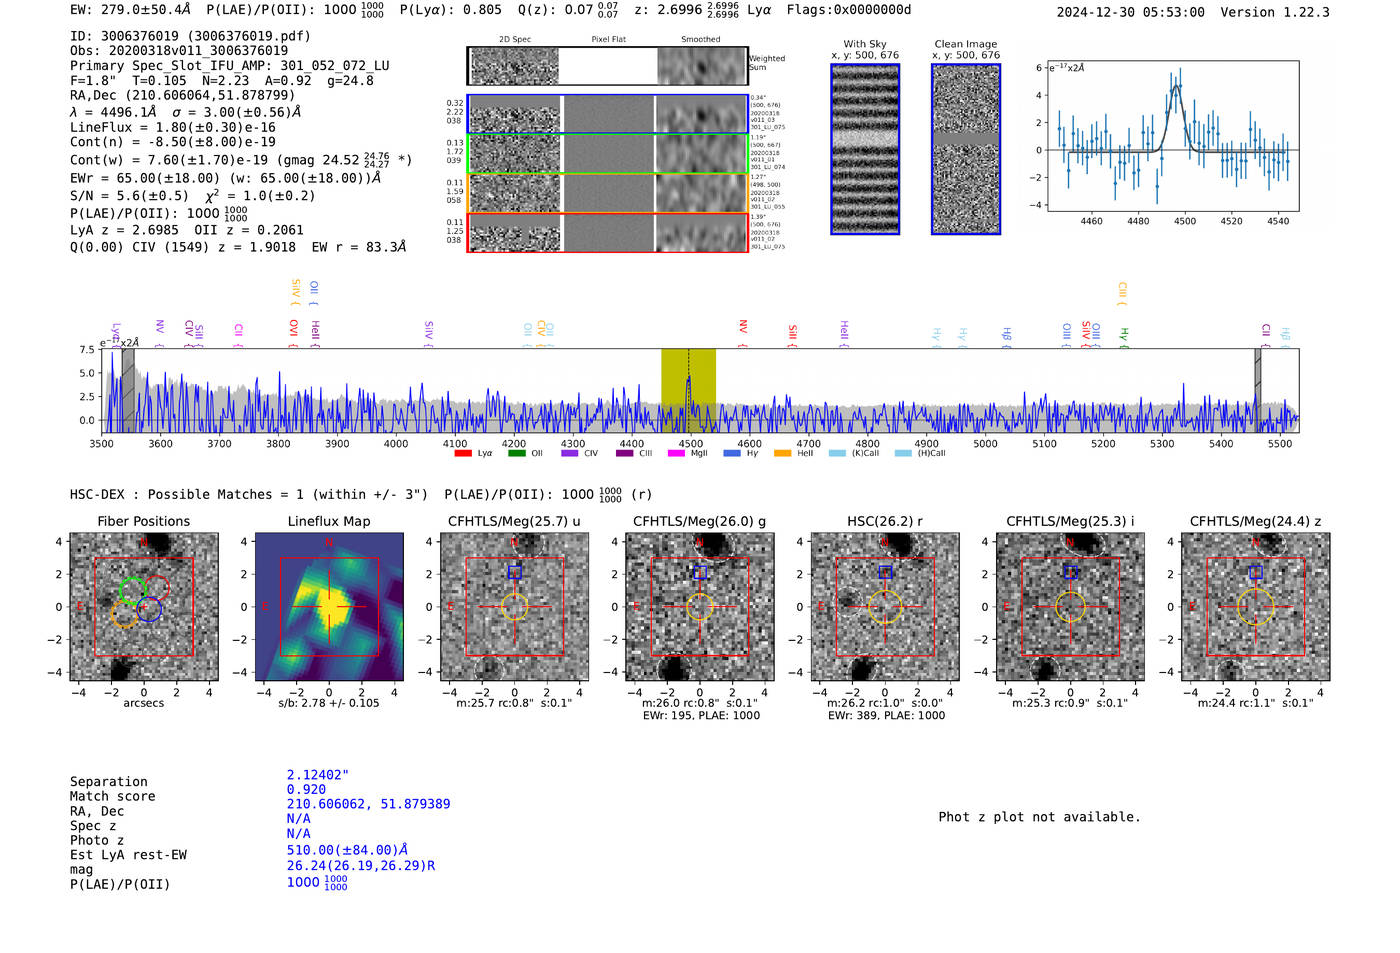
Task: Click the 'Version 1.22.3' text
Action: [1275, 13]
